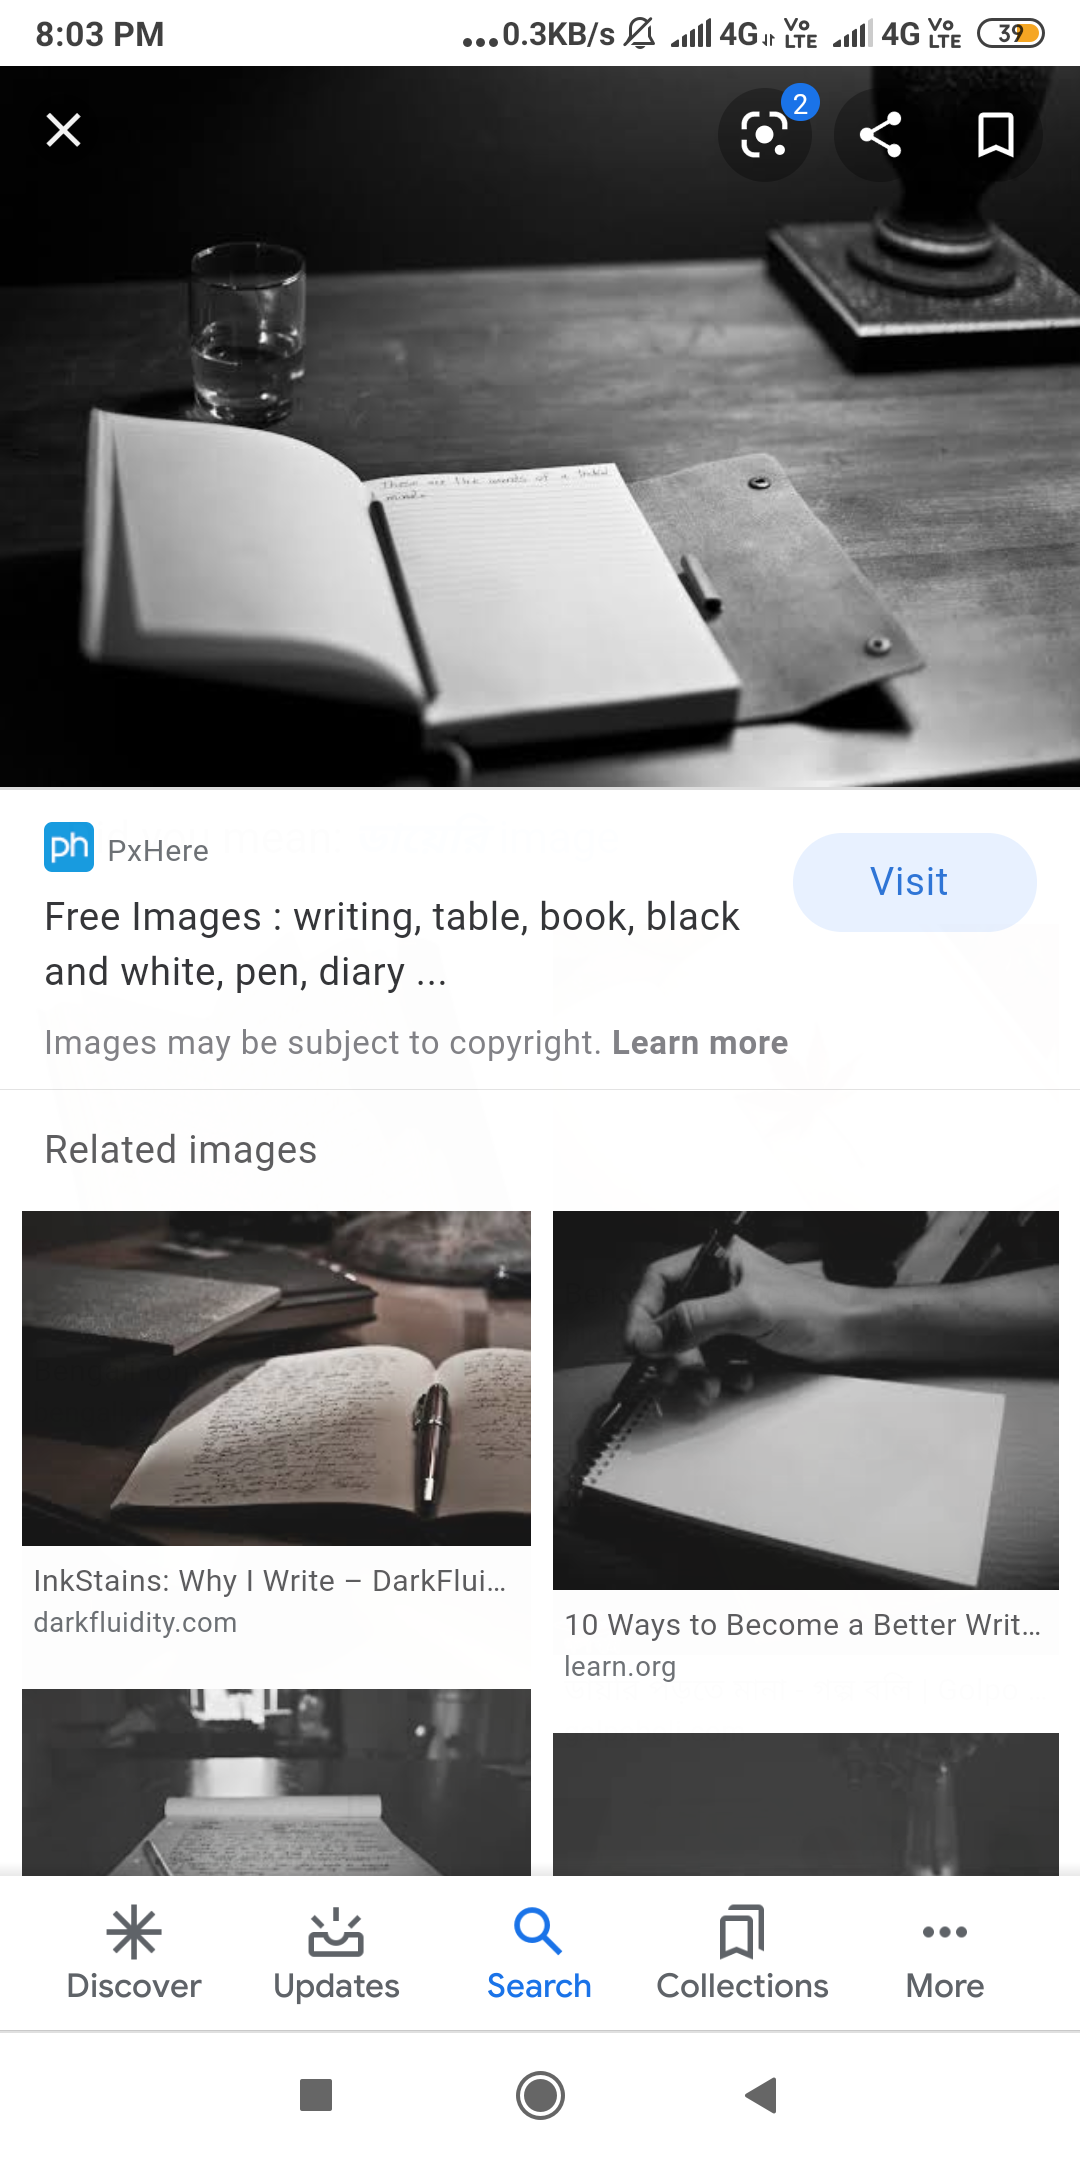Switch to the Discover tab

(134, 1953)
